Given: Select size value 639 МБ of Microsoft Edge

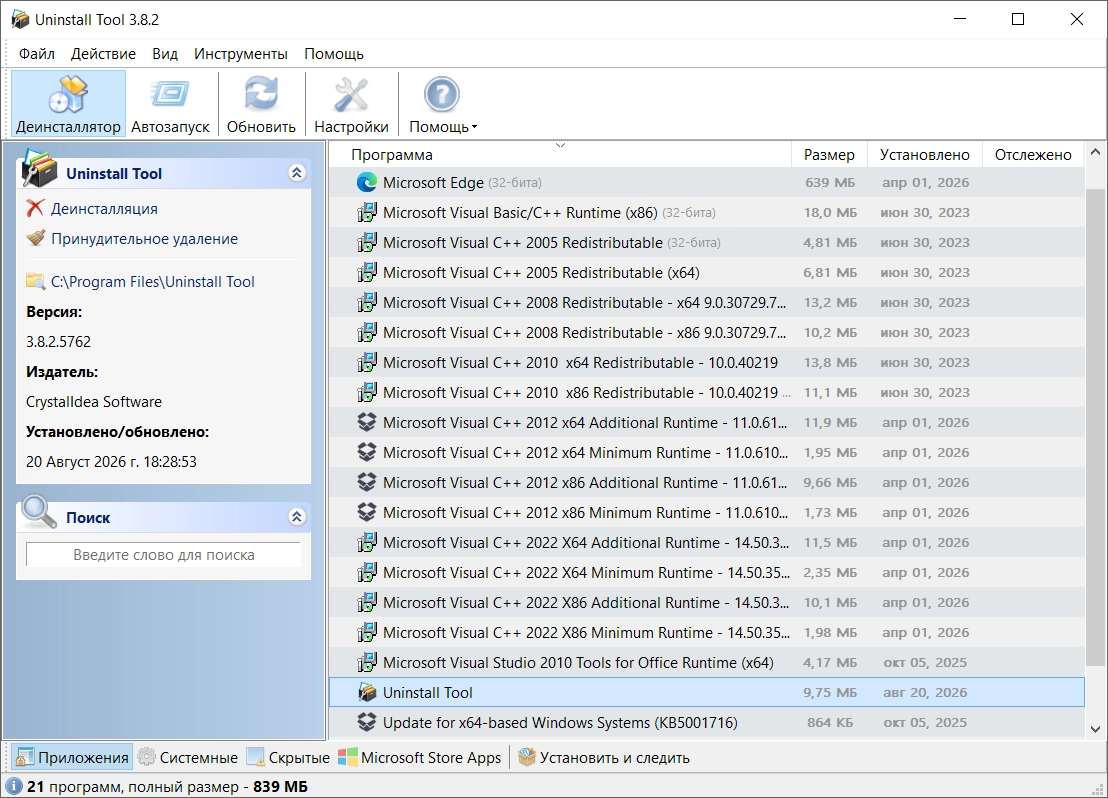Looking at the screenshot, I should [x=830, y=182].
